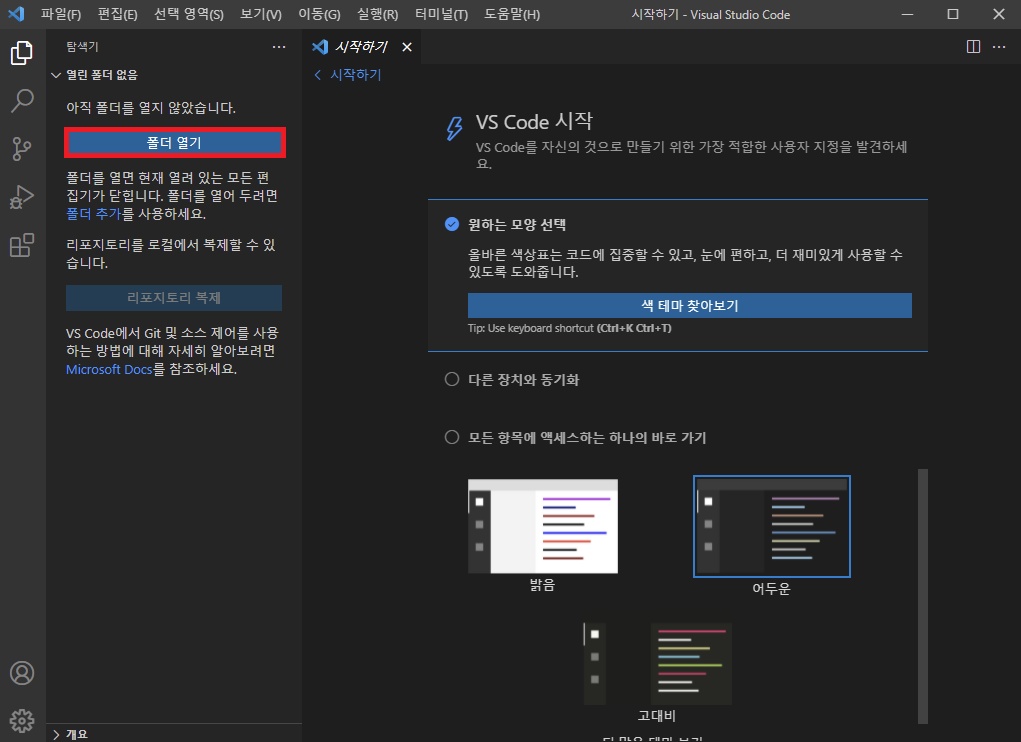Click the walkthrough vertical scrollbar
The height and width of the screenshot is (742, 1021).
coord(923,596)
